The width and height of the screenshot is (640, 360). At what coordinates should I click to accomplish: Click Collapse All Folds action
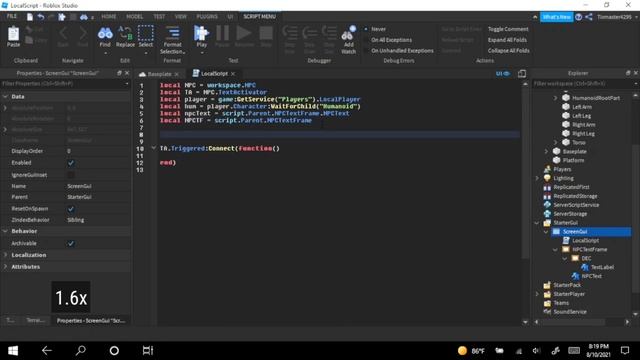click(x=509, y=51)
